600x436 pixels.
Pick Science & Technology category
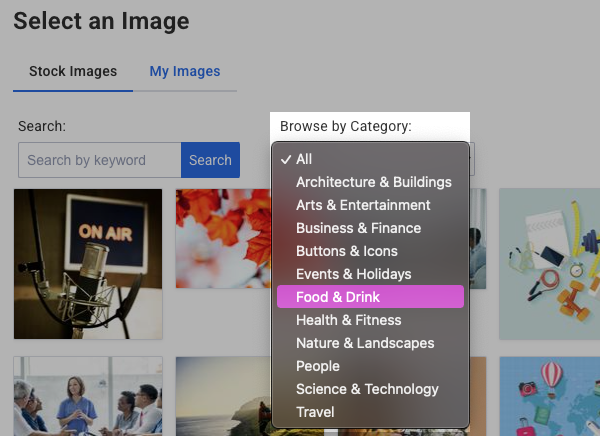click(x=367, y=389)
